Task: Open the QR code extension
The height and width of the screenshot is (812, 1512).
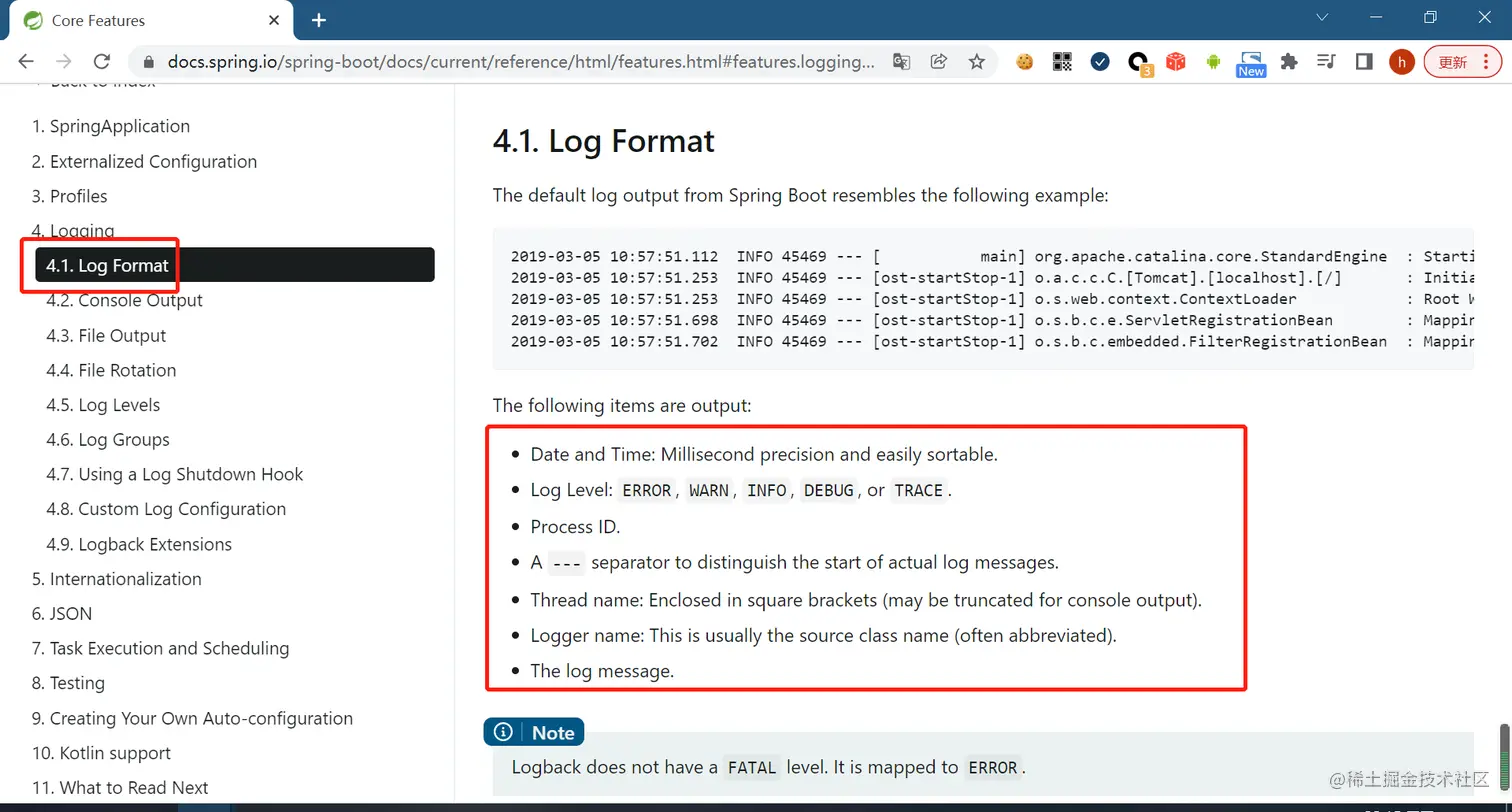Action: click(x=1063, y=62)
